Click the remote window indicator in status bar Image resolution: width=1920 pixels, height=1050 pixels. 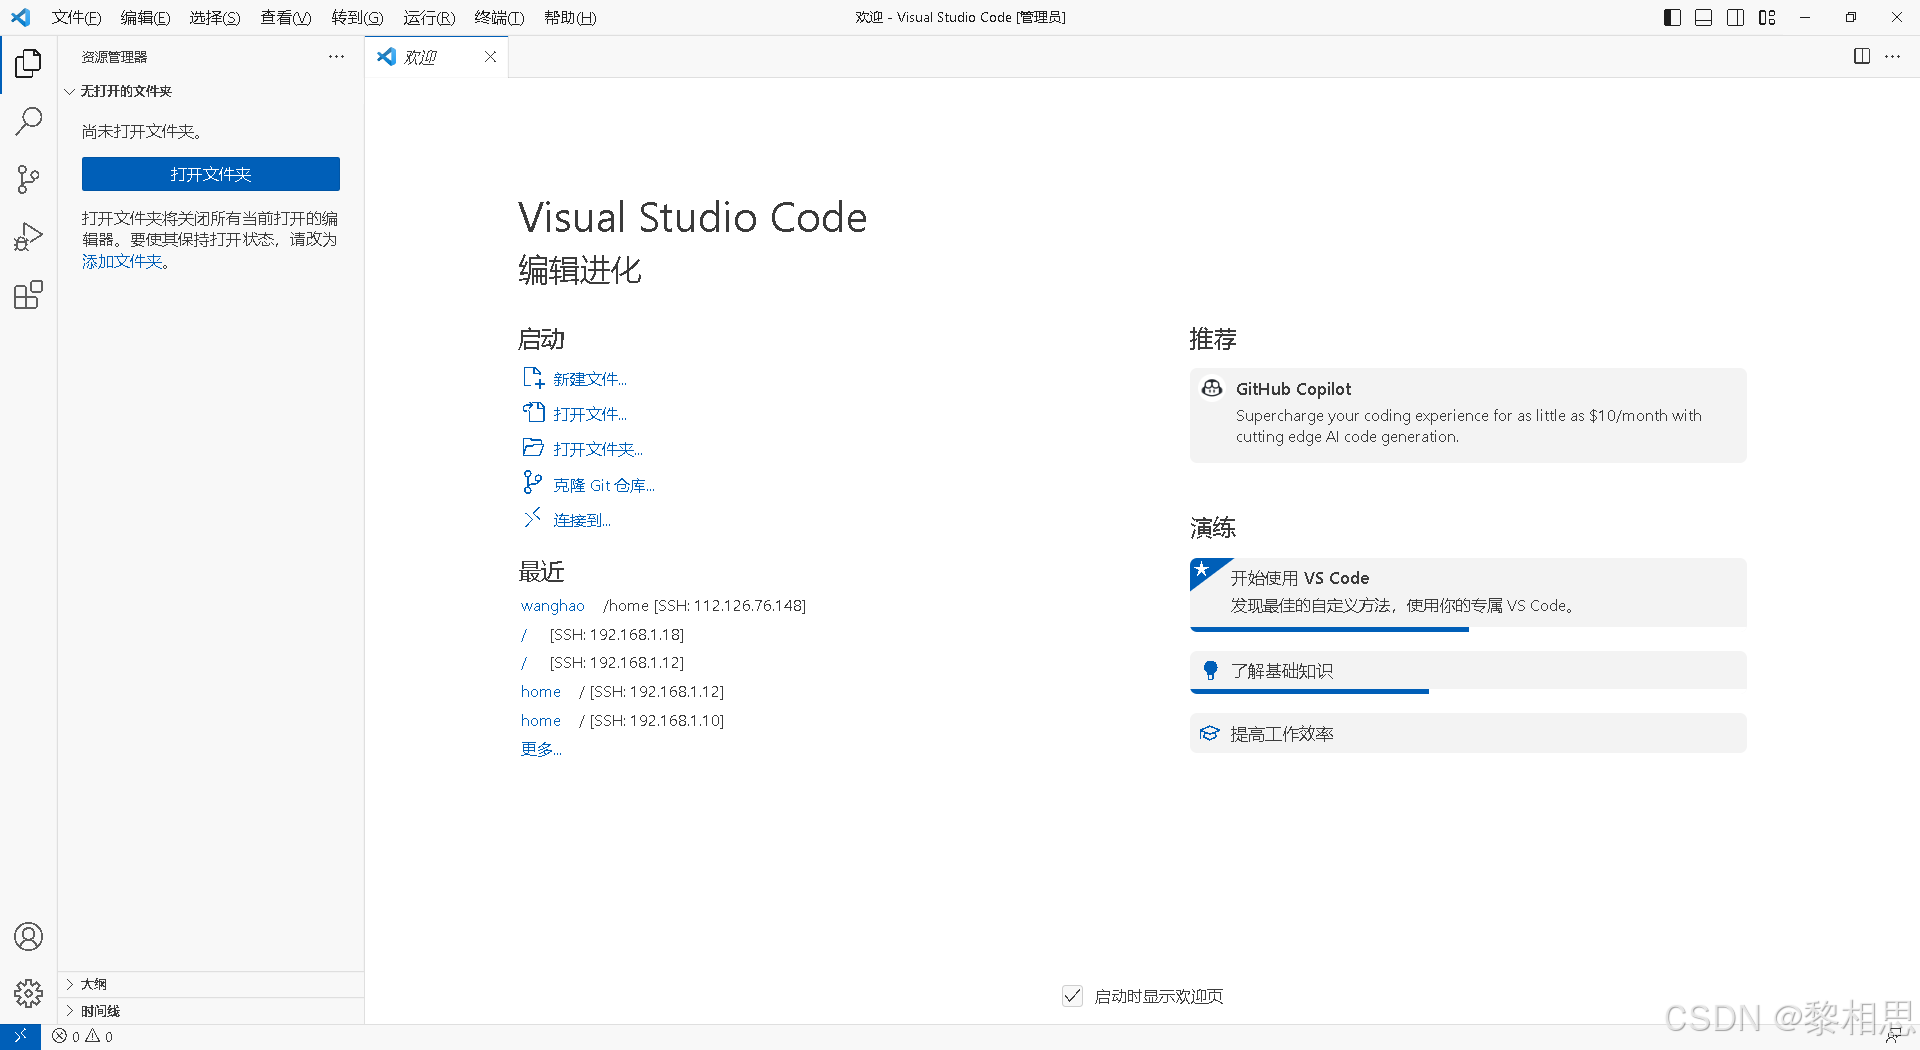pyautogui.click(x=20, y=1037)
